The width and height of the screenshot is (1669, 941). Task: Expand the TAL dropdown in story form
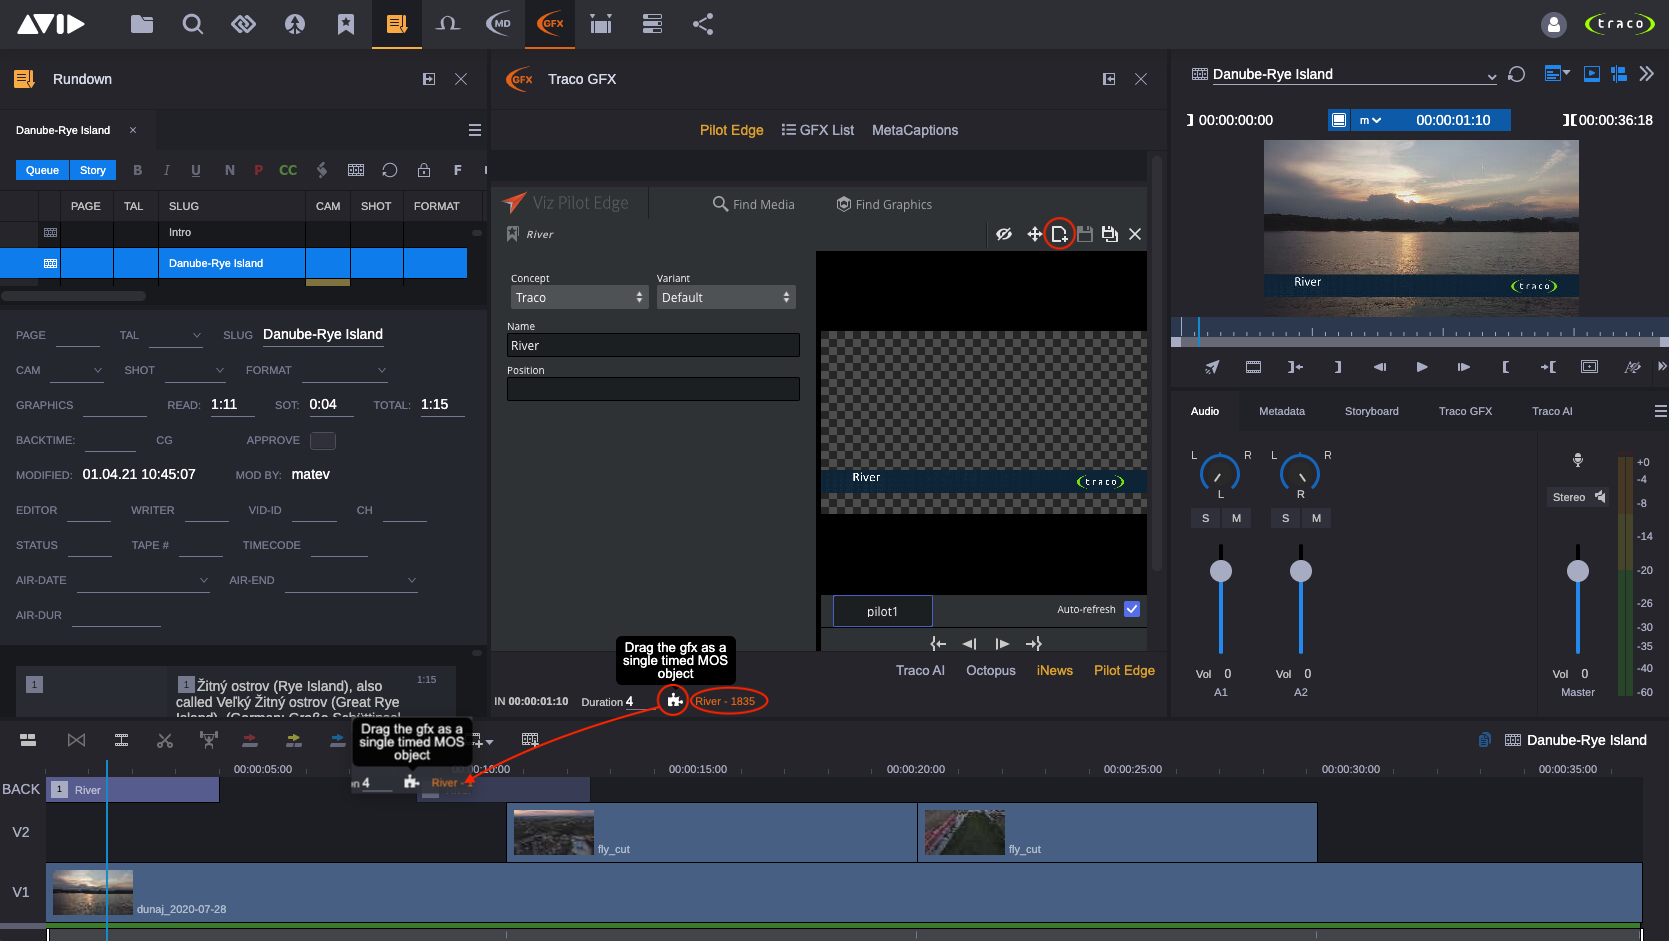pos(197,336)
